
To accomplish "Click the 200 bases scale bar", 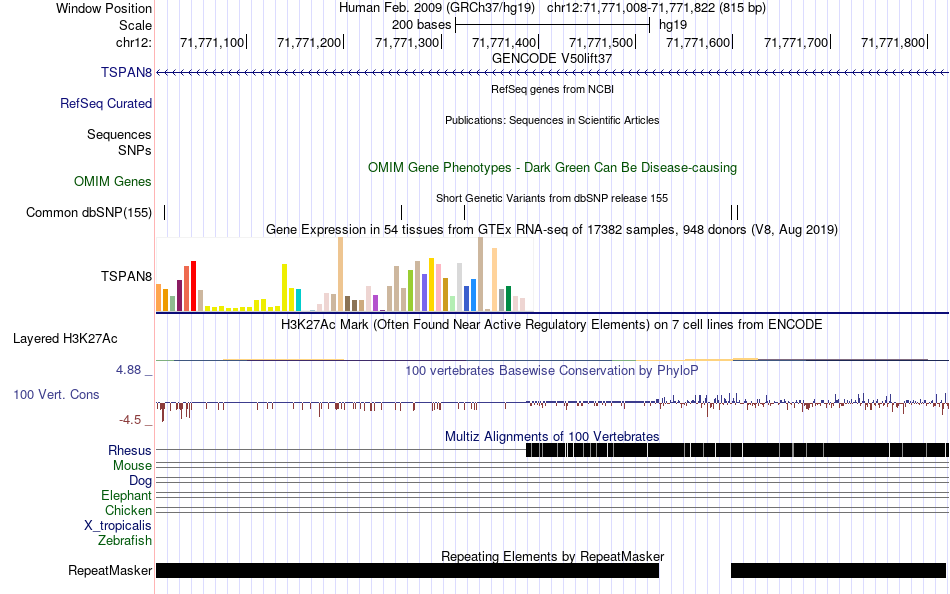I will coord(552,25).
